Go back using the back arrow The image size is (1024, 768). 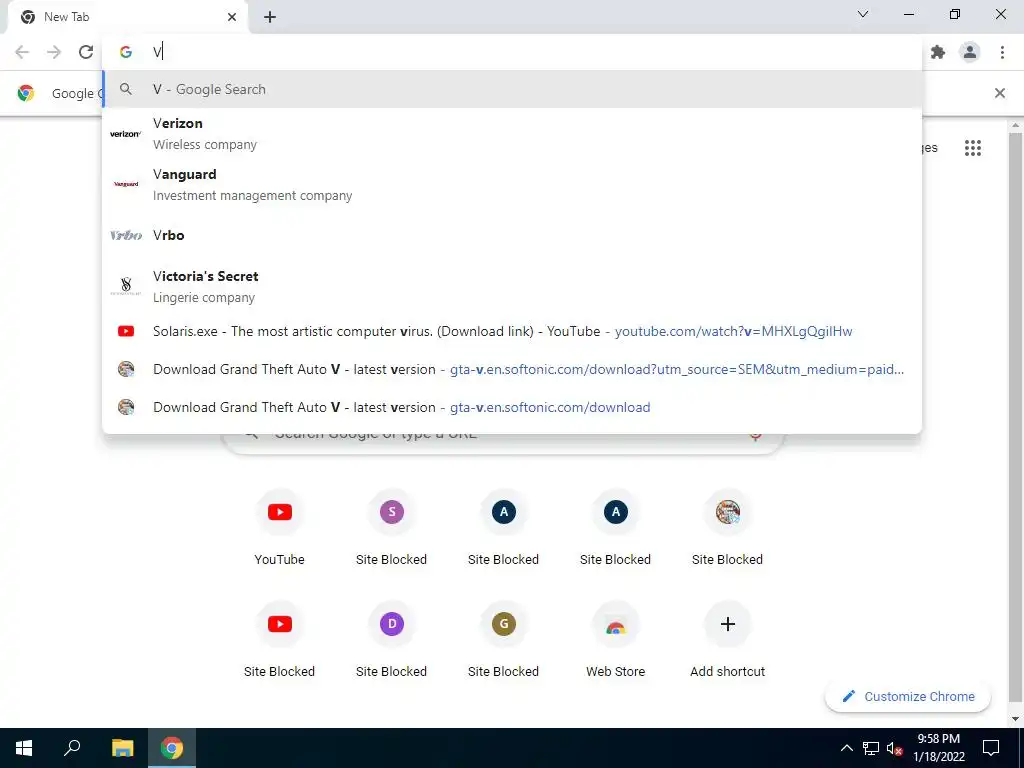coord(22,52)
